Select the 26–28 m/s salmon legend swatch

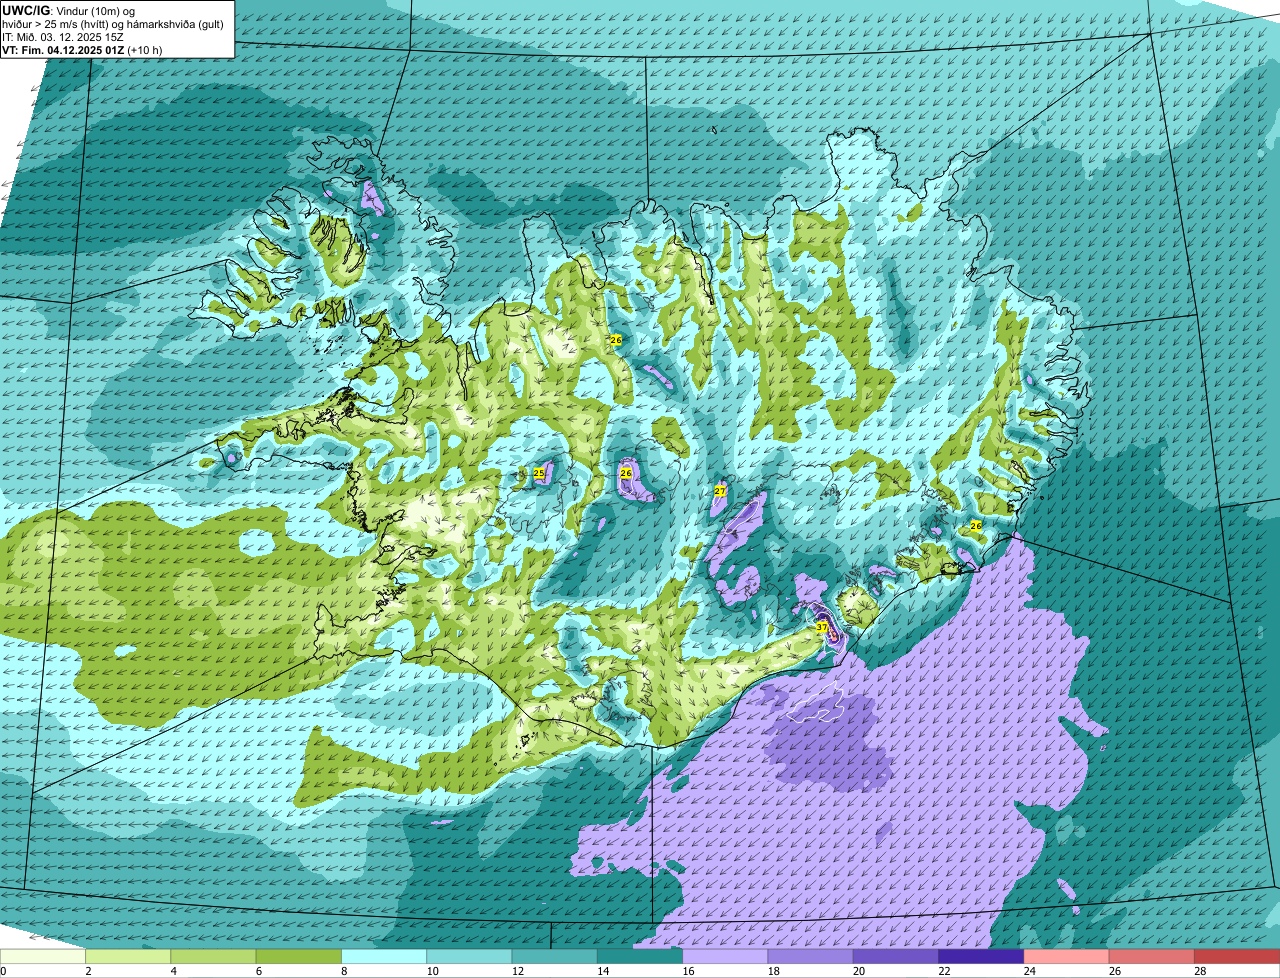click(x=1152, y=956)
